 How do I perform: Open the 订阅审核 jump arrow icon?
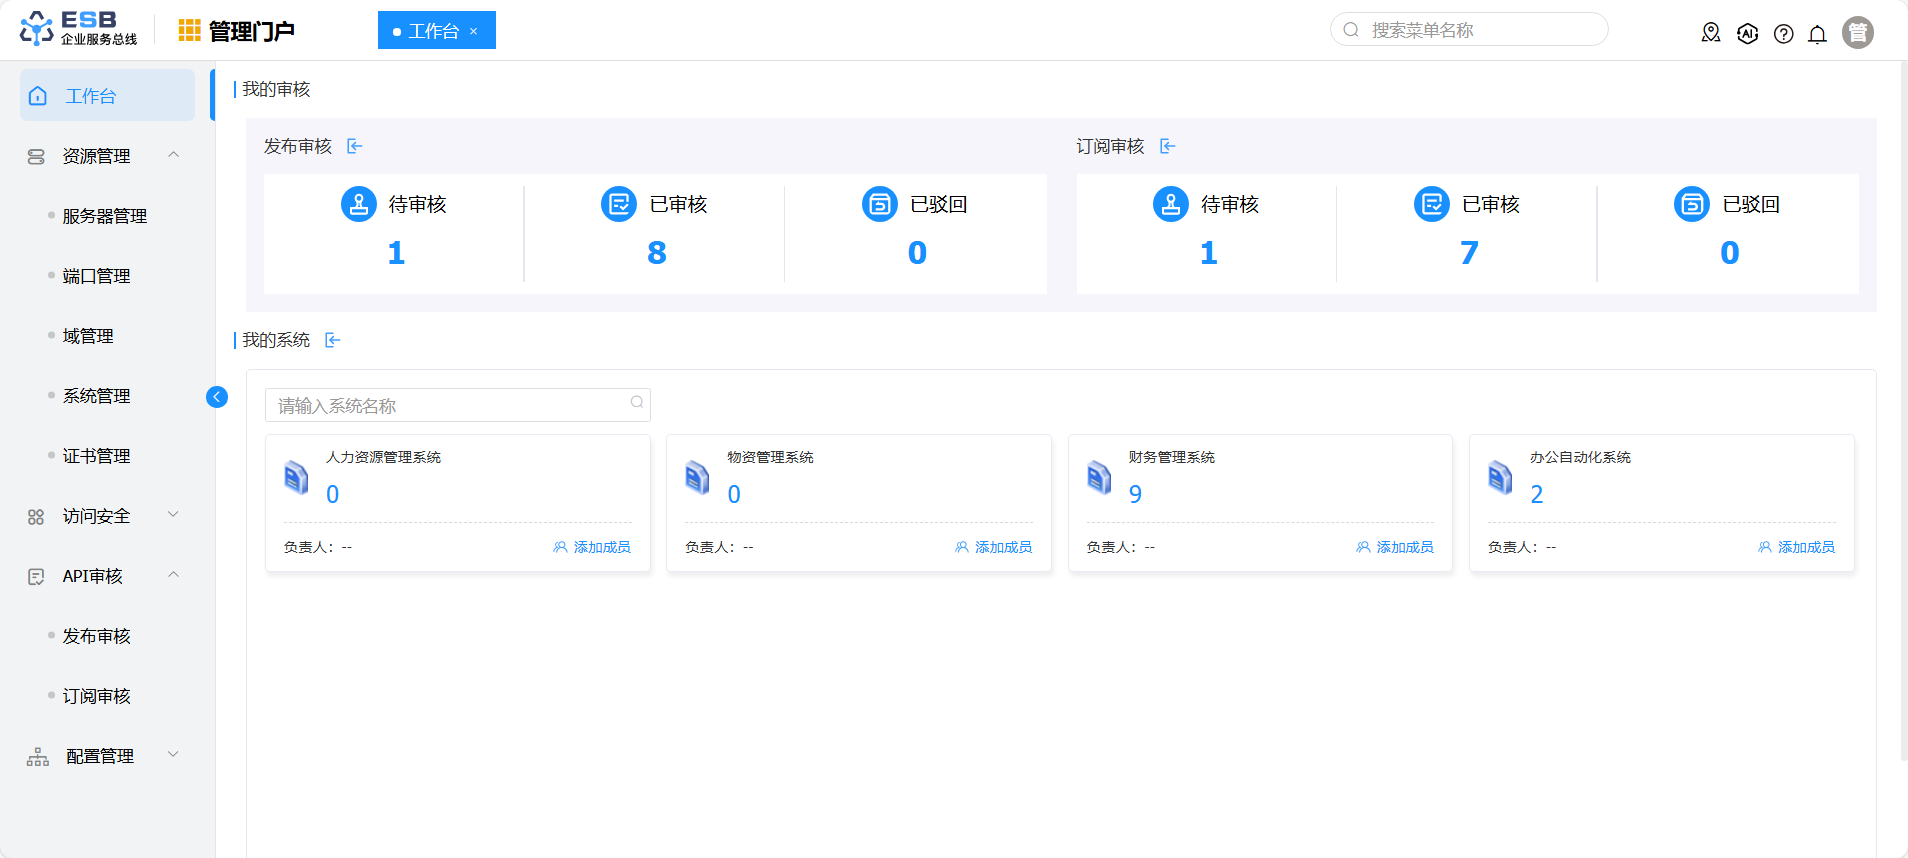1167,147
